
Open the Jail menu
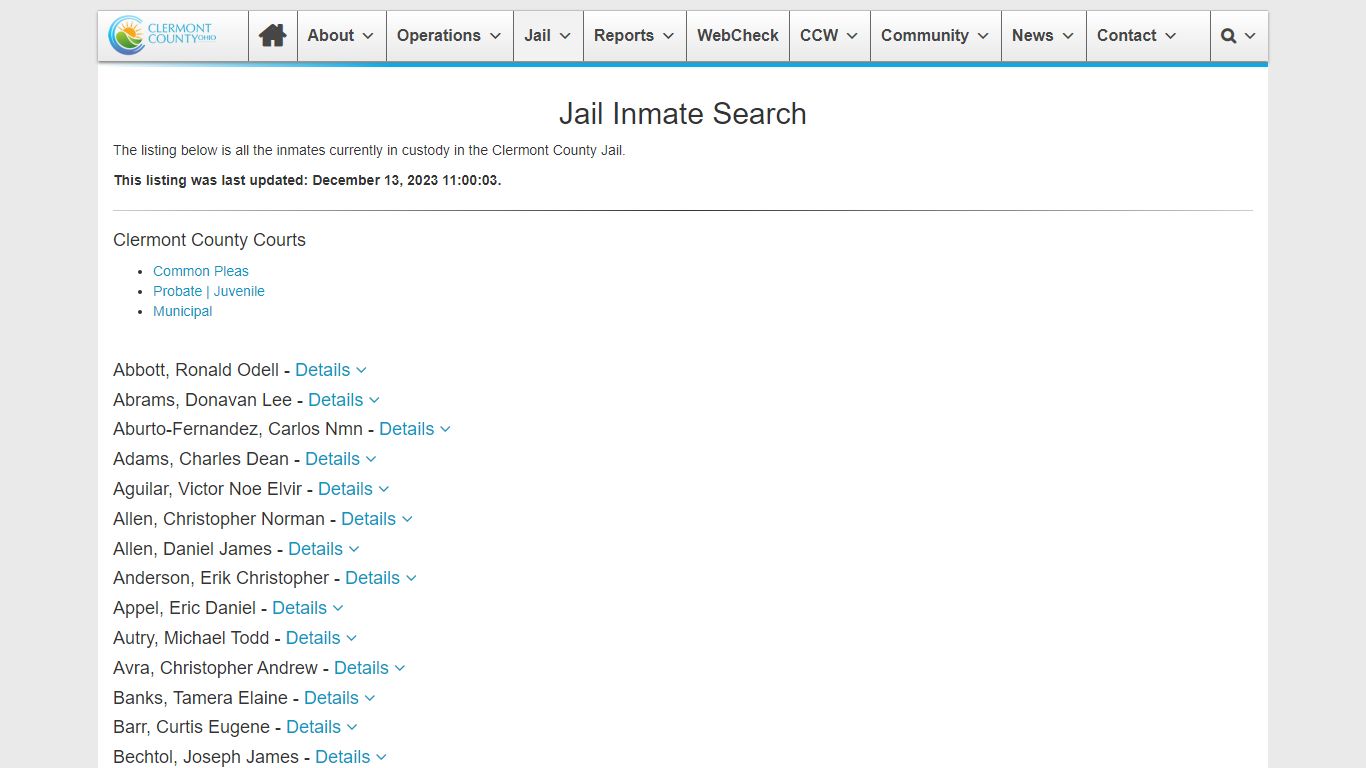click(x=548, y=36)
